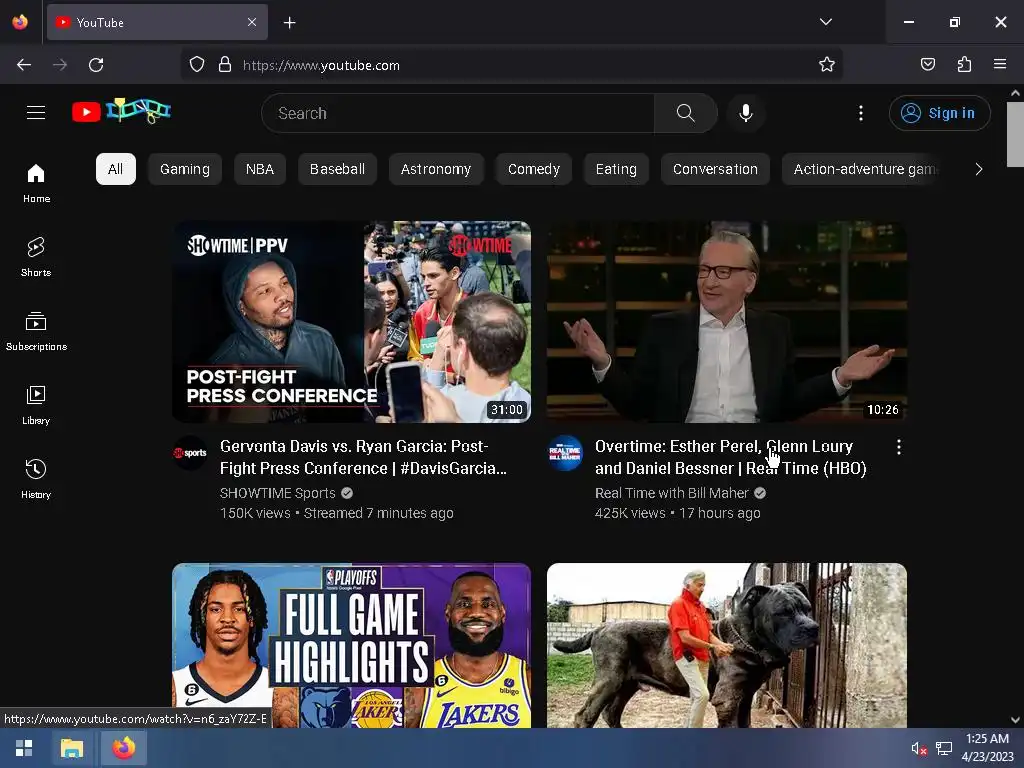Click the search magnifier button
The image size is (1024, 768).
(686, 113)
